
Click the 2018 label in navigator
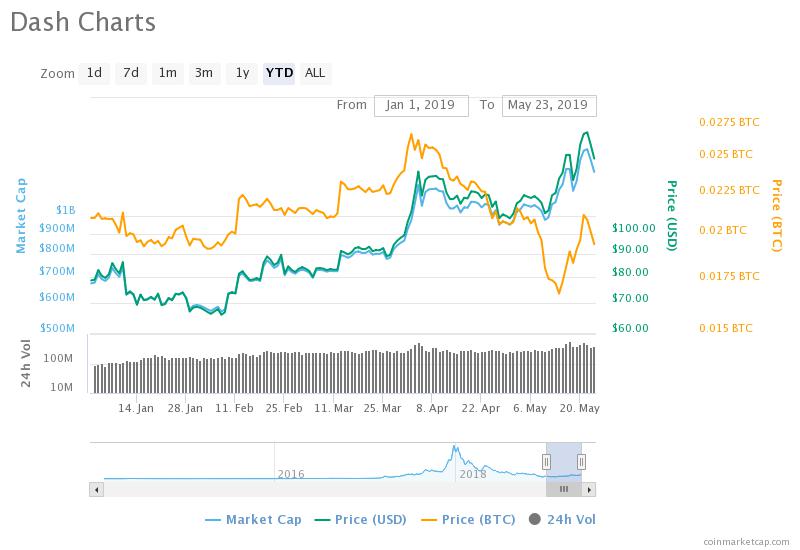pos(472,474)
